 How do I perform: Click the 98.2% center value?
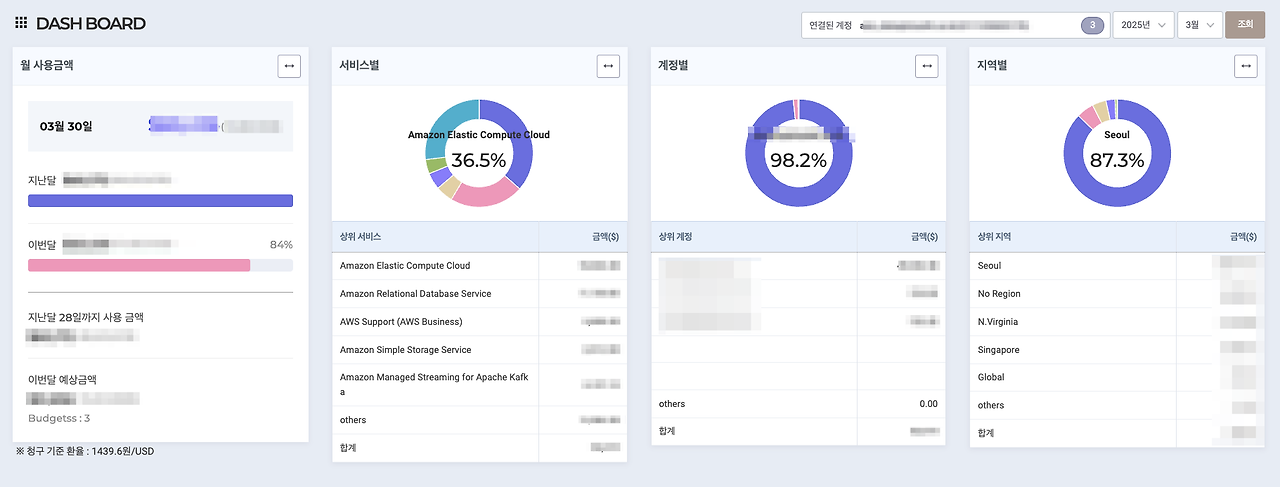pos(798,160)
